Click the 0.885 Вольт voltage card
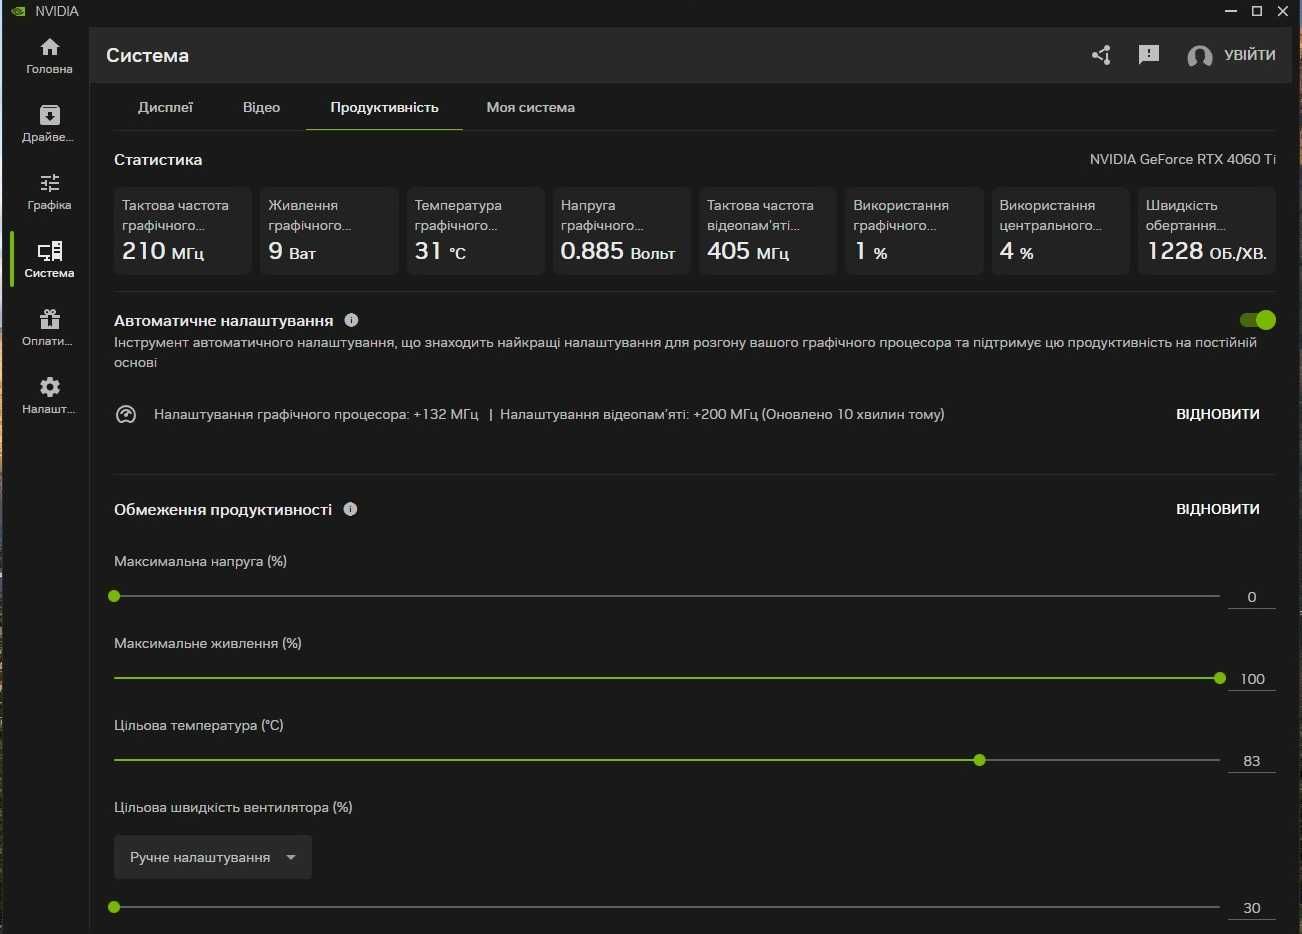Screen dimensions: 1302x934 (x=622, y=231)
